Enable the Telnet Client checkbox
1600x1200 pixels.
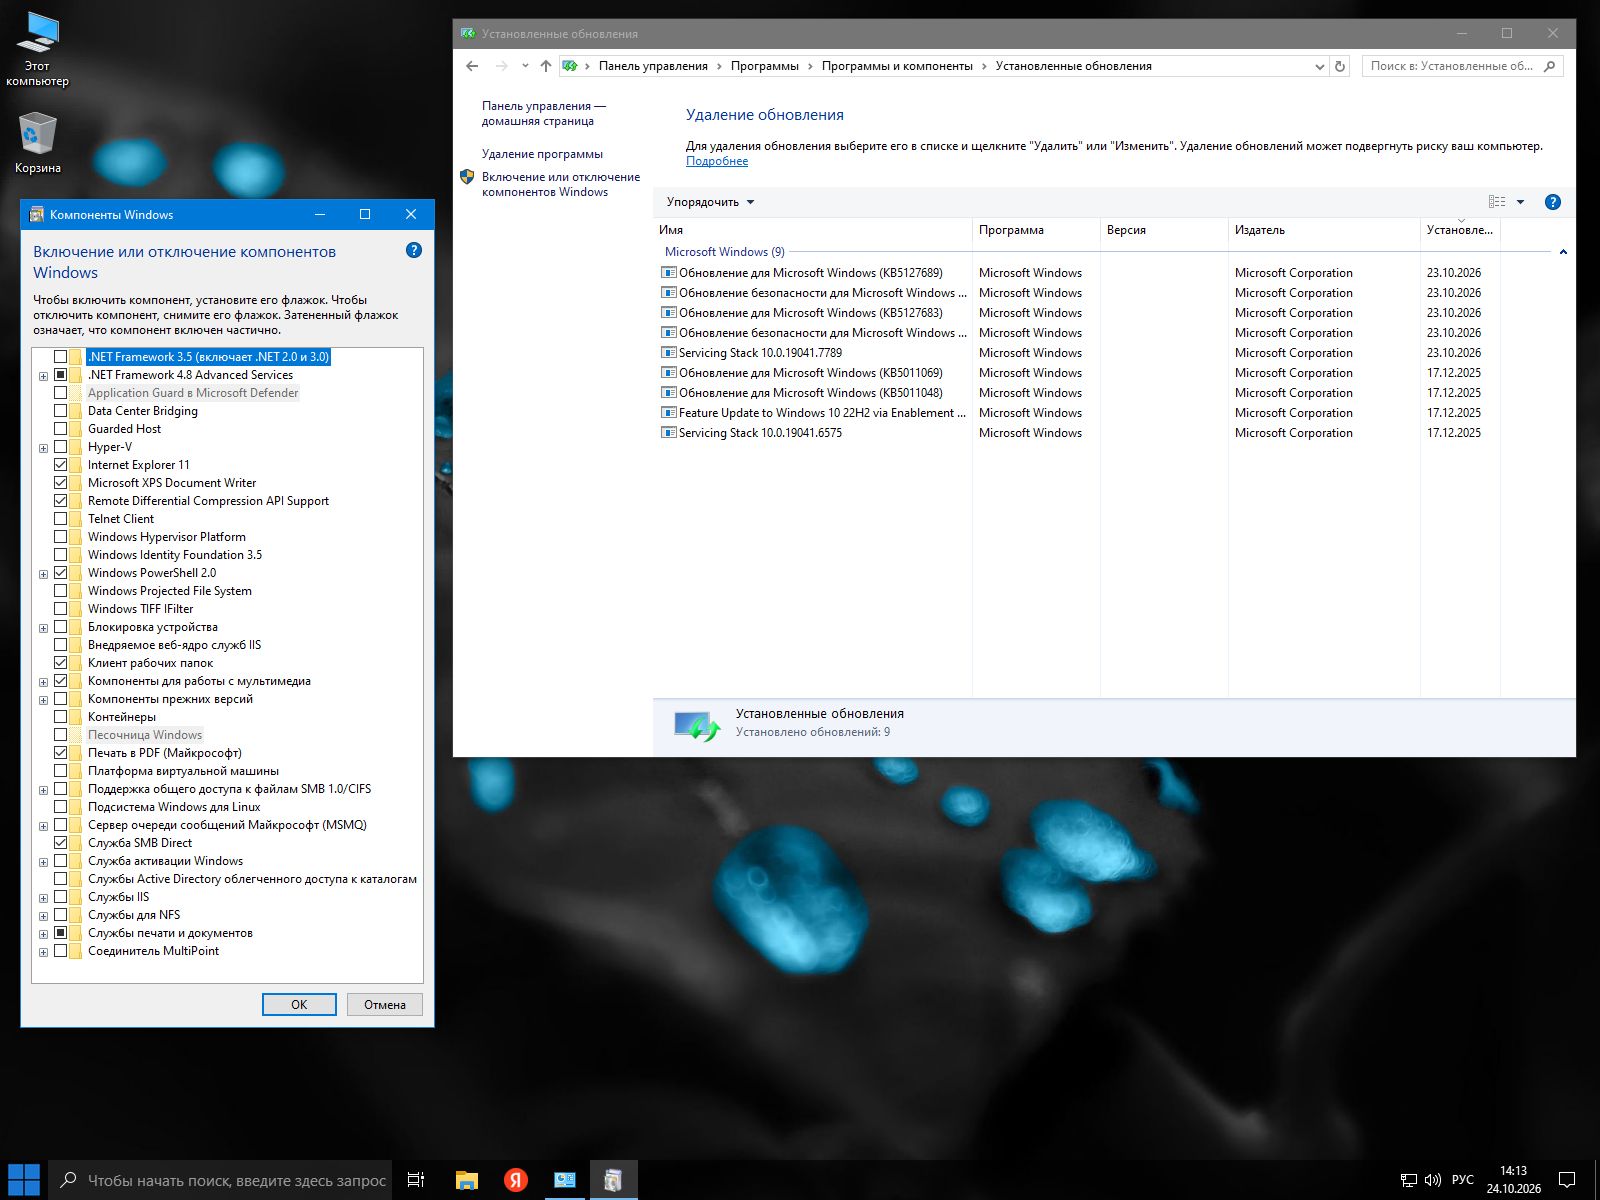61,519
